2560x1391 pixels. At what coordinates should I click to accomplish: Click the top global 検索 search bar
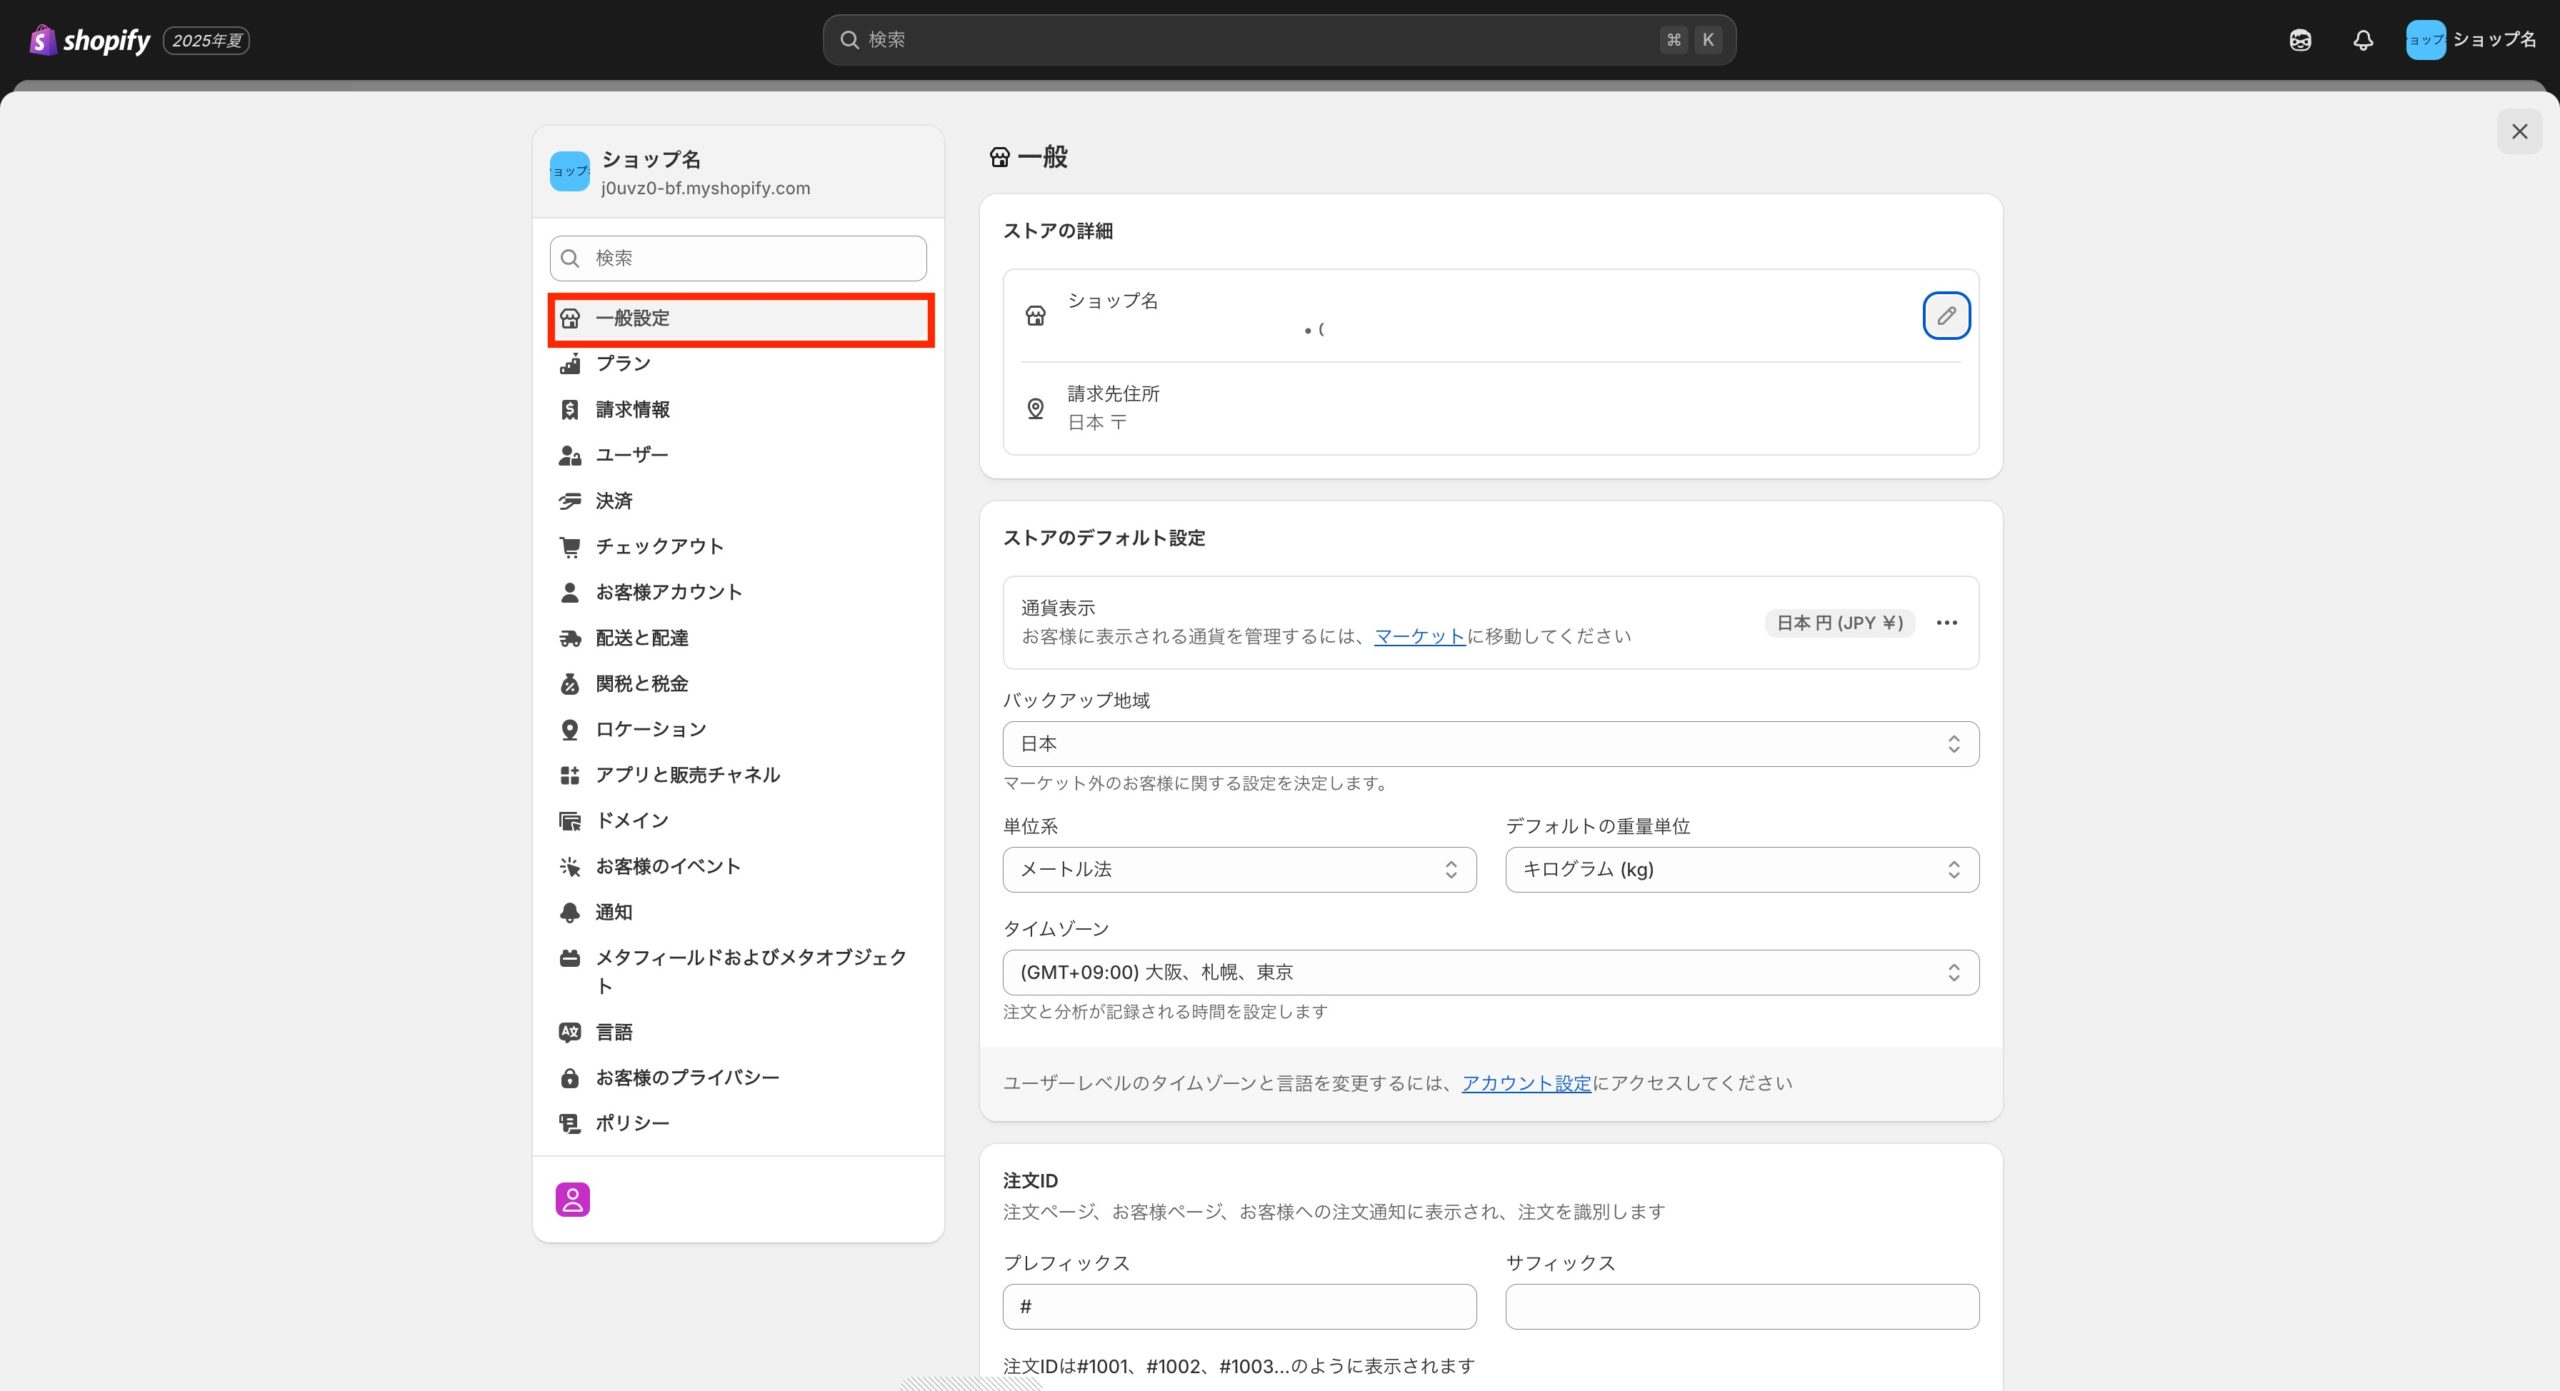pyautogui.click(x=1278, y=40)
